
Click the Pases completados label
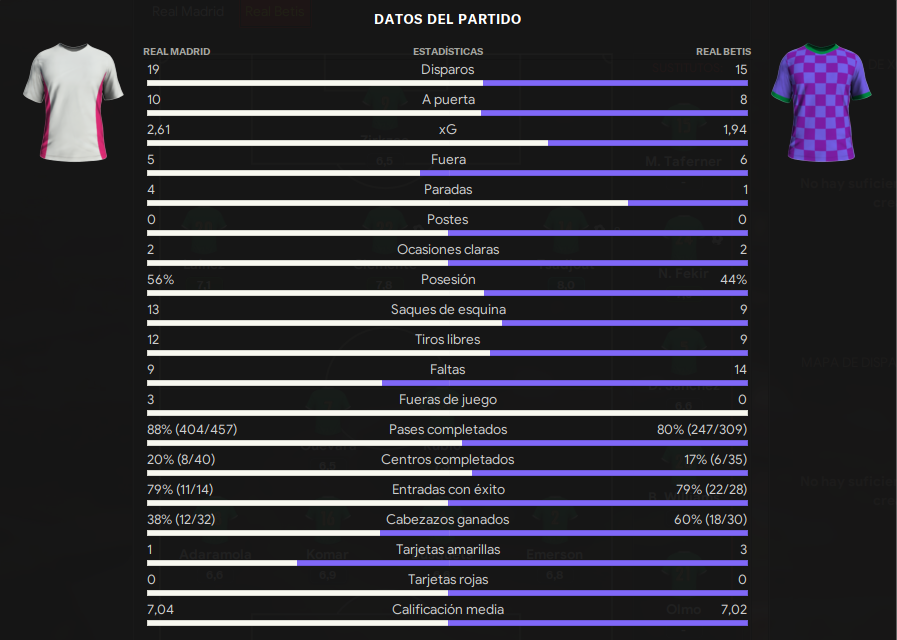coord(448,430)
